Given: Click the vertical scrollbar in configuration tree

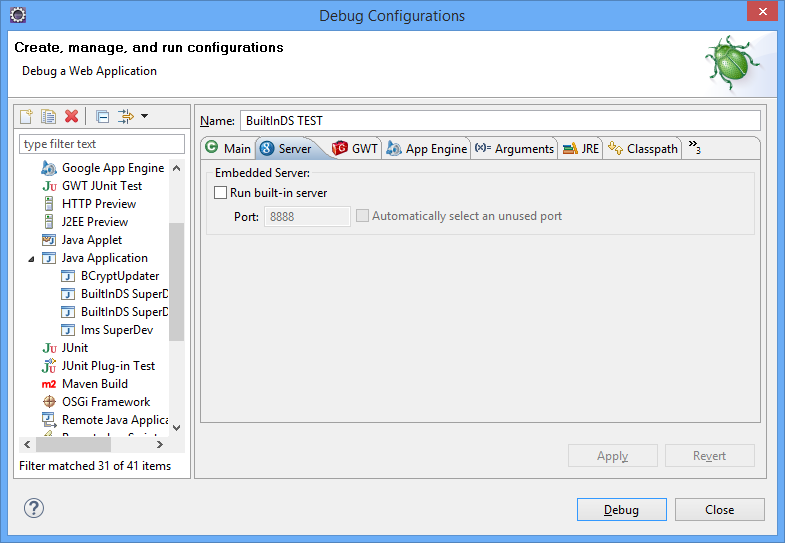Looking at the screenshot, I should click(x=177, y=280).
